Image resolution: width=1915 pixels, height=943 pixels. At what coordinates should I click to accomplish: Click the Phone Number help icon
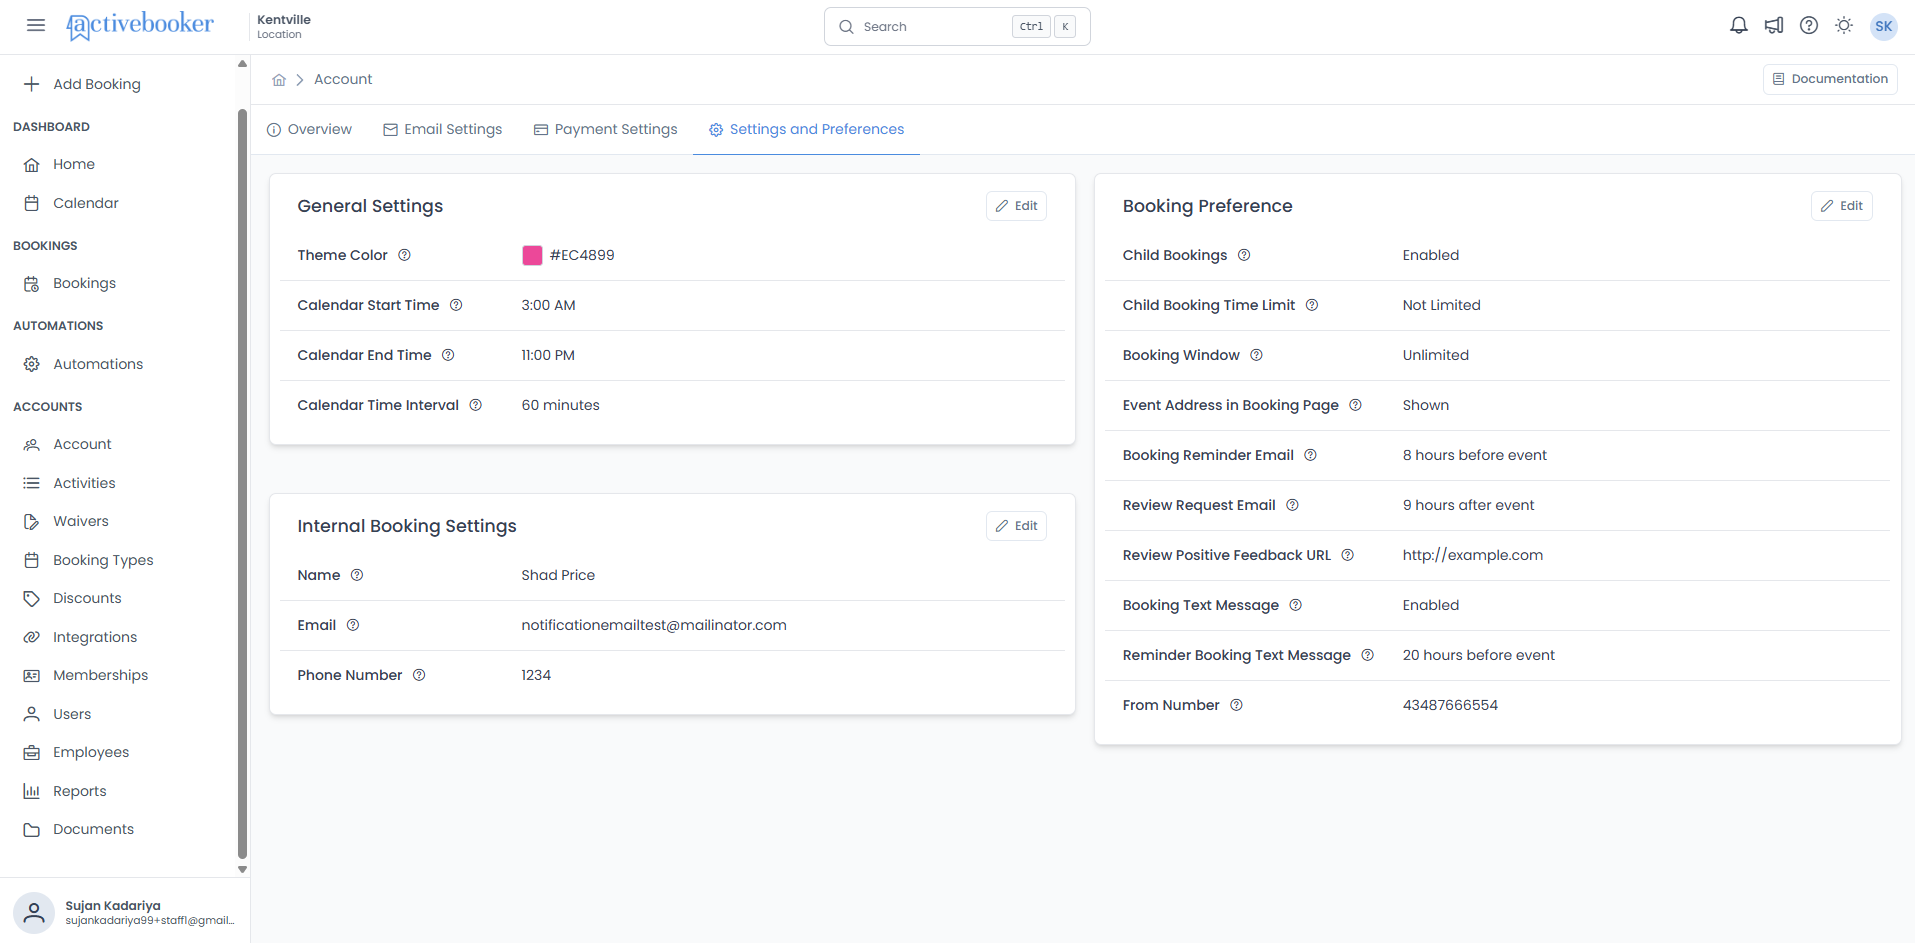click(x=419, y=675)
